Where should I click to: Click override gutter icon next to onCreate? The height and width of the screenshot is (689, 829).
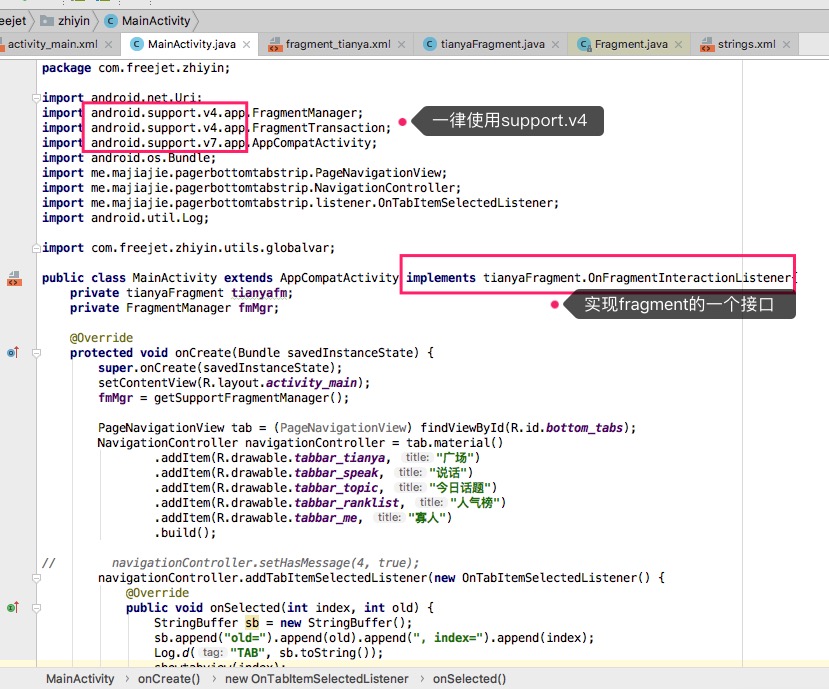click(x=13, y=352)
